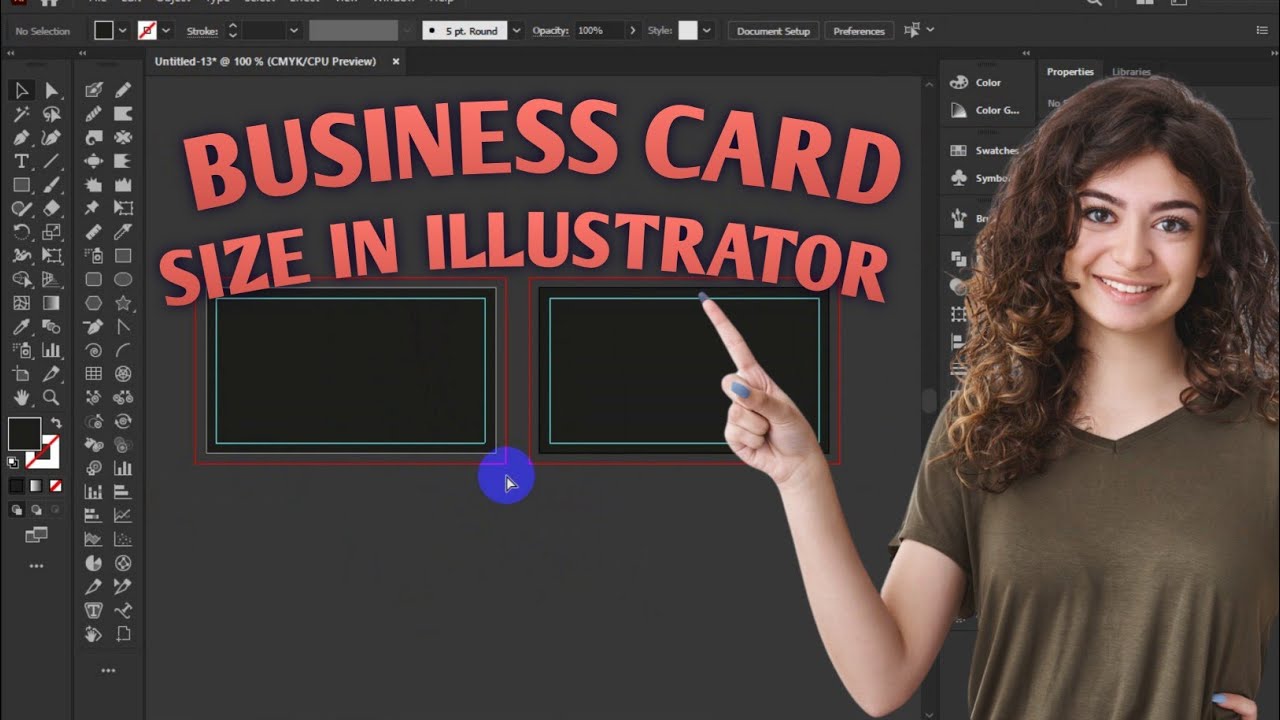Click the Opacity label link
This screenshot has width=1280, height=720.
[551, 31]
